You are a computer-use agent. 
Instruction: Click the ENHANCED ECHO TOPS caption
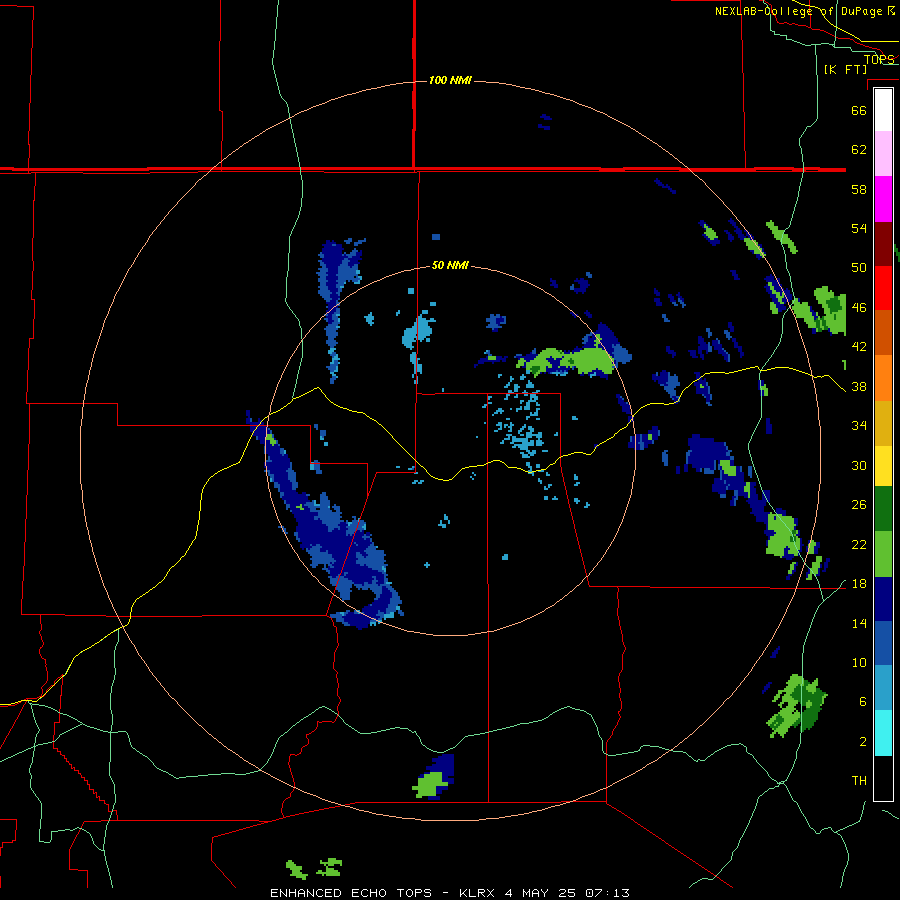pyautogui.click(x=351, y=893)
